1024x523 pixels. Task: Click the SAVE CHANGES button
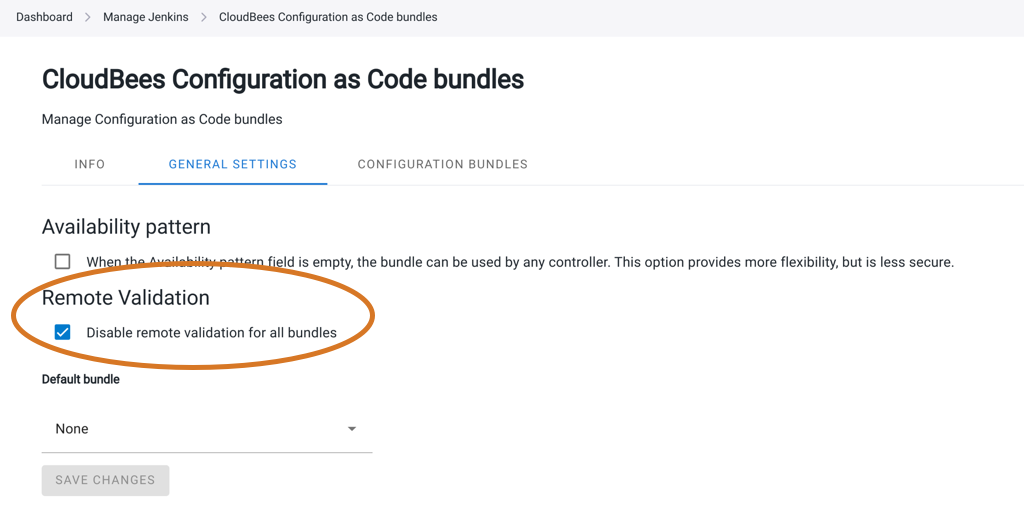point(105,480)
